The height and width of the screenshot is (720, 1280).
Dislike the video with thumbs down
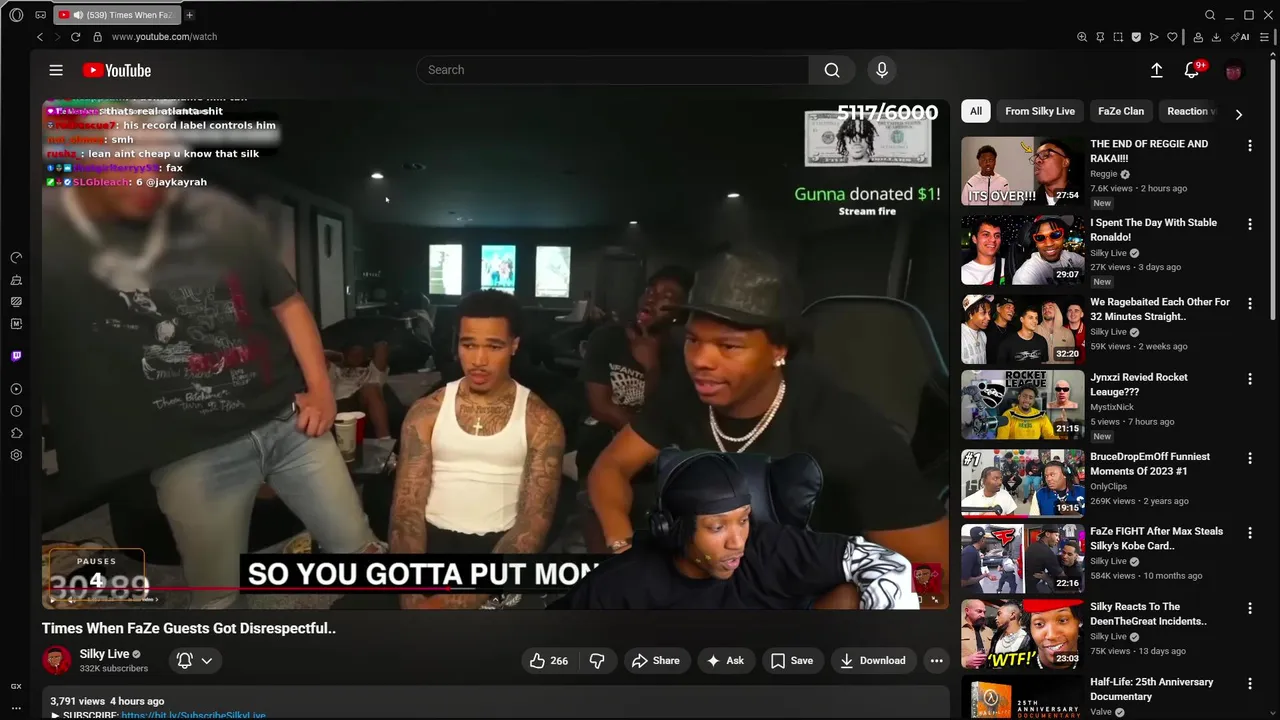tap(597, 660)
